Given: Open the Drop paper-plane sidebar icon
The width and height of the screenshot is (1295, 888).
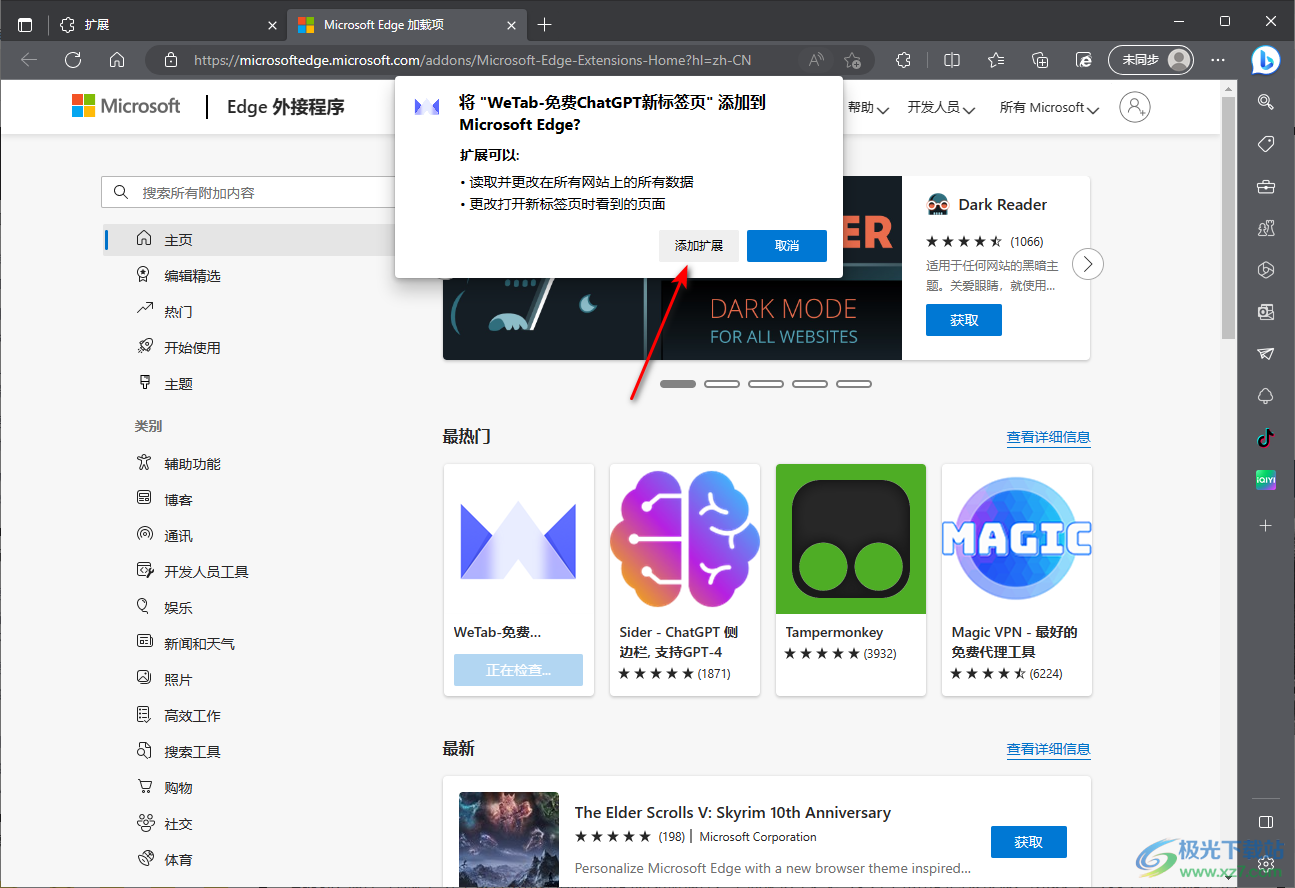Looking at the screenshot, I should point(1265,354).
